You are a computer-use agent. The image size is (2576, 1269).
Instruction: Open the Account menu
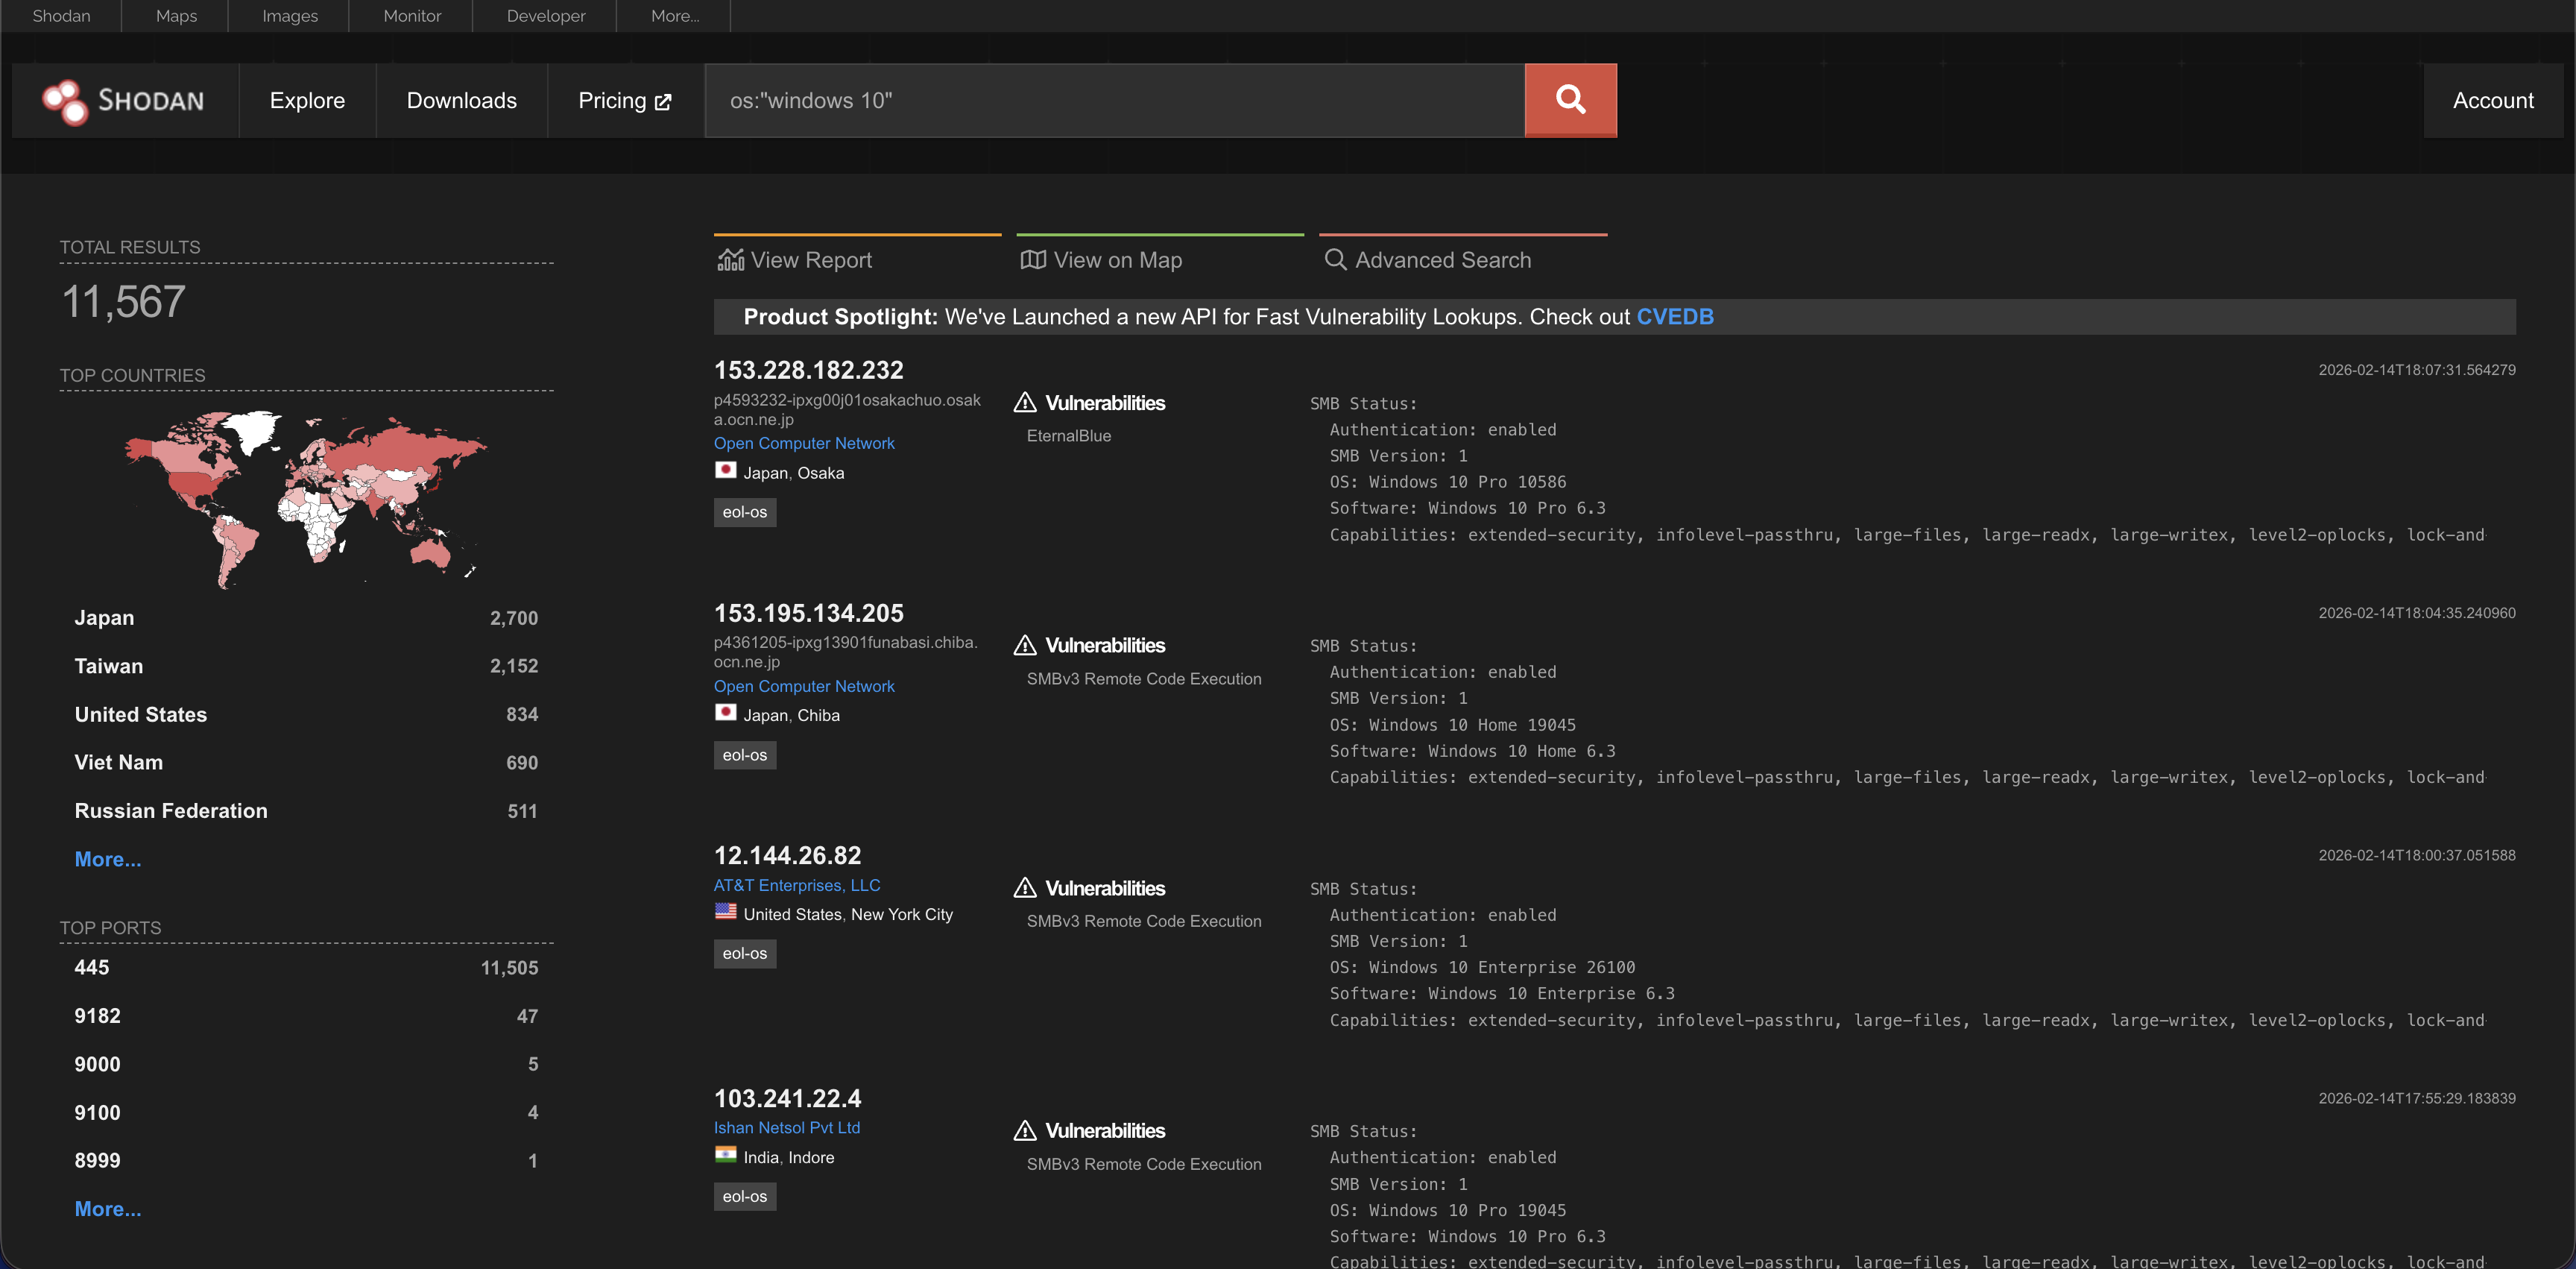point(2492,101)
